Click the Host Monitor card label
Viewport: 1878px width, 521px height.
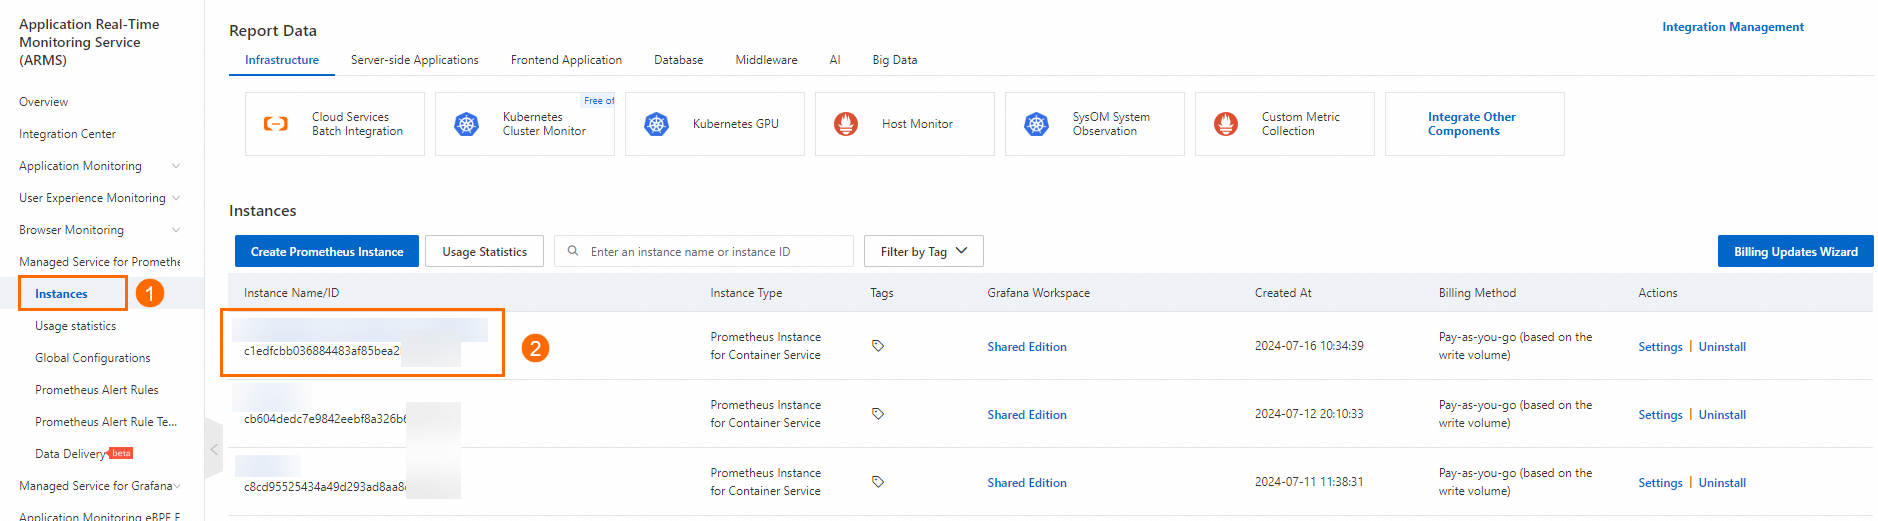pos(917,124)
